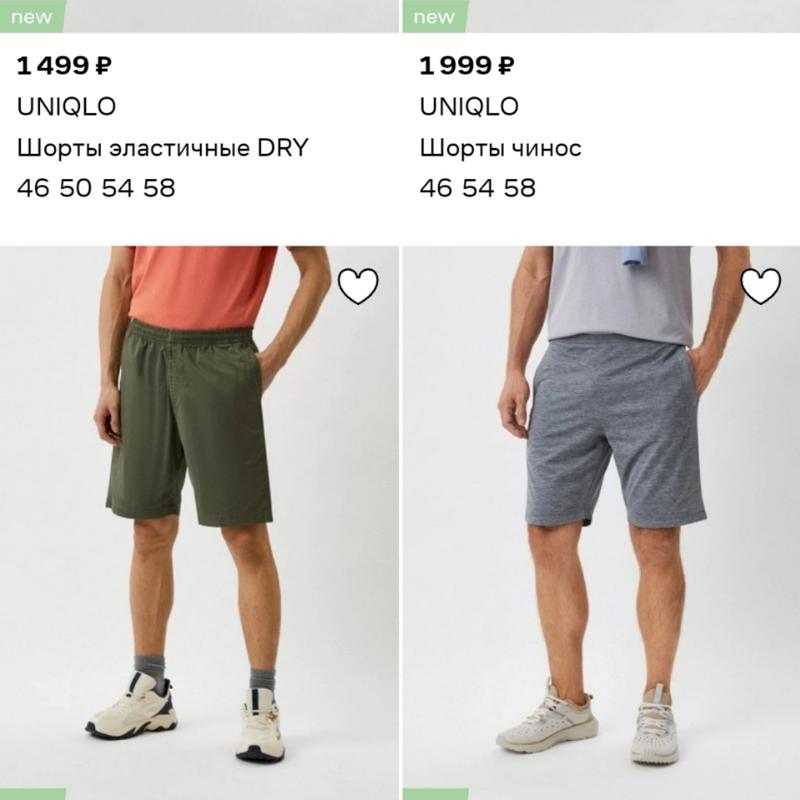
Task: Click the UNIQLO brand above Шорты эластичные DRY
Action: [x=66, y=107]
